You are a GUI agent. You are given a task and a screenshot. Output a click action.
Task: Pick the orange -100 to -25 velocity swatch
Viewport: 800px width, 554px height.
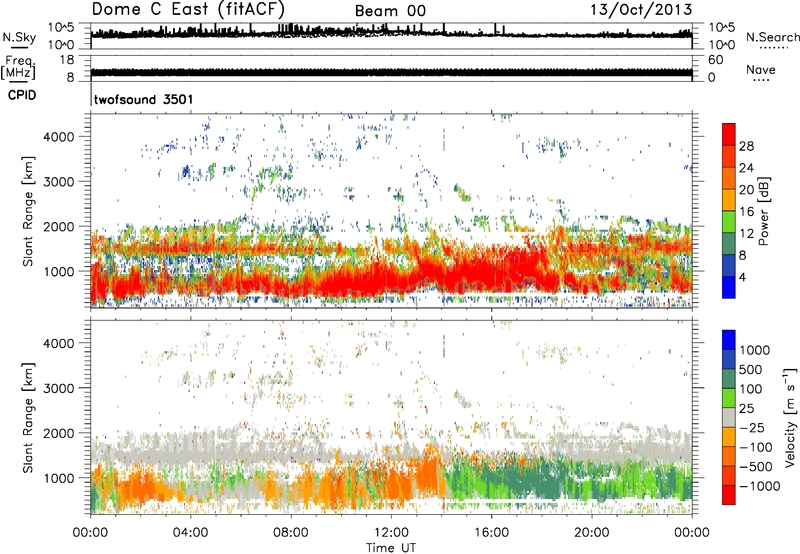[729, 437]
